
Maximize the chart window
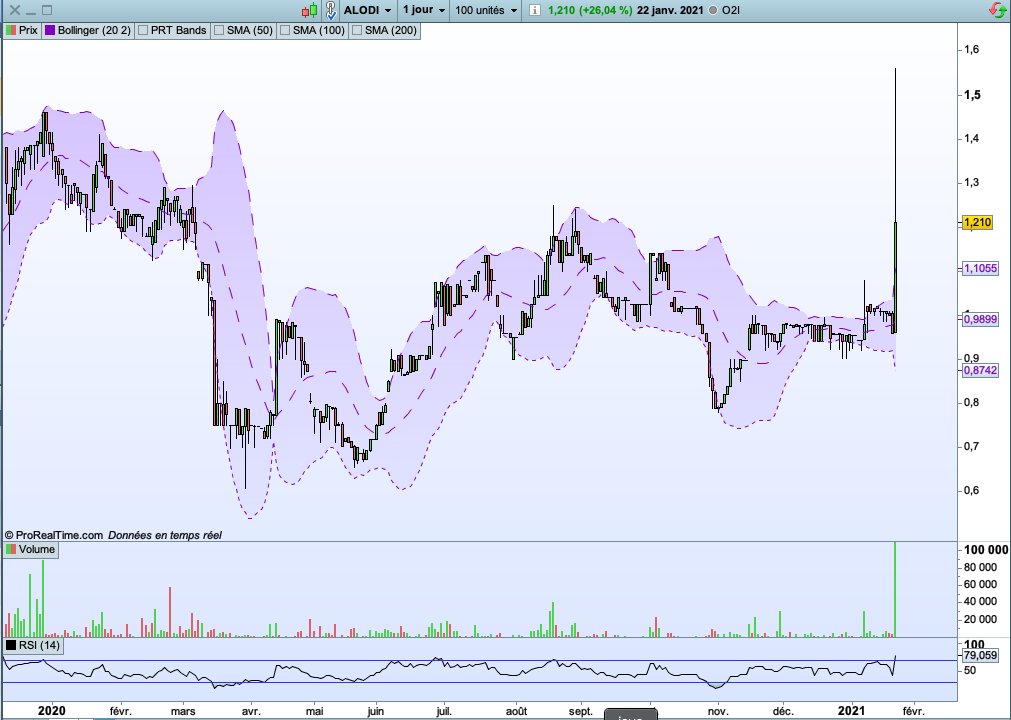(x=47, y=10)
